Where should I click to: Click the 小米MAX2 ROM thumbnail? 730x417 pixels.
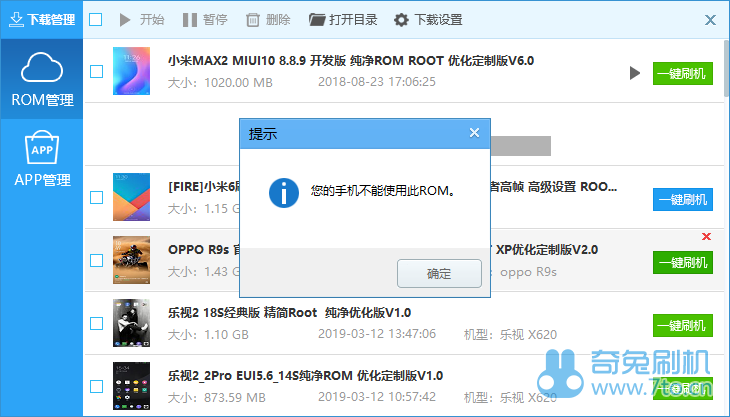pos(131,71)
